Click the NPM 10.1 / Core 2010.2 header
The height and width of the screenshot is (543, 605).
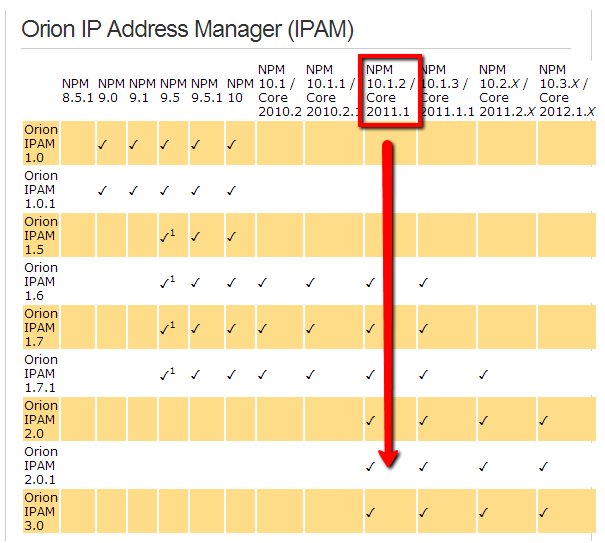tap(280, 91)
